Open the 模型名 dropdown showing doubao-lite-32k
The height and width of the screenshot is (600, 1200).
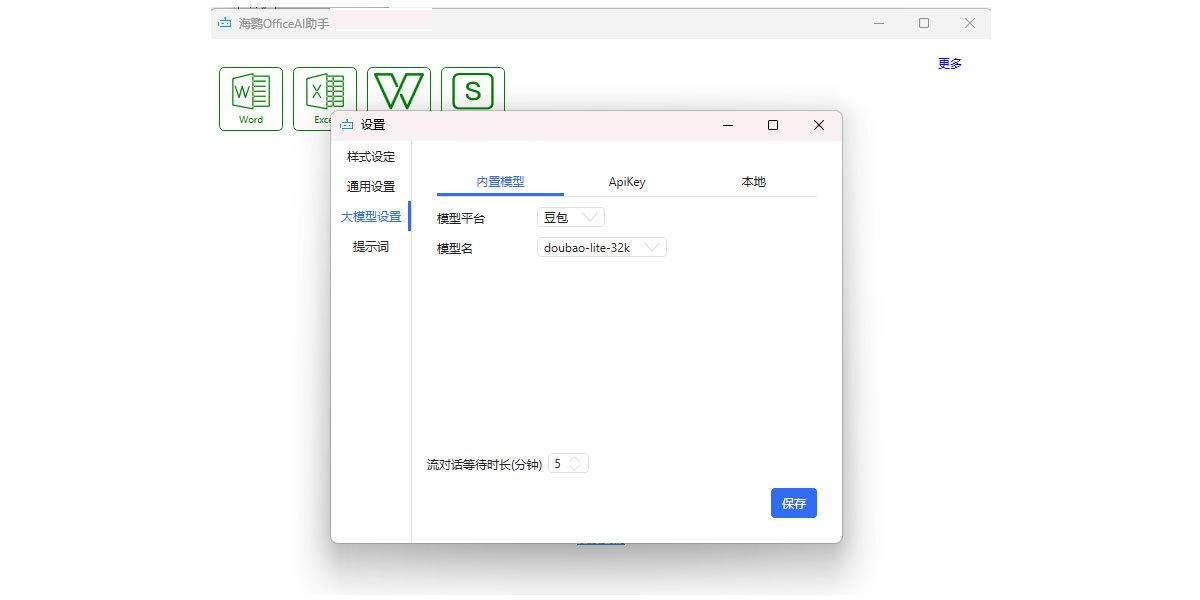pos(602,248)
